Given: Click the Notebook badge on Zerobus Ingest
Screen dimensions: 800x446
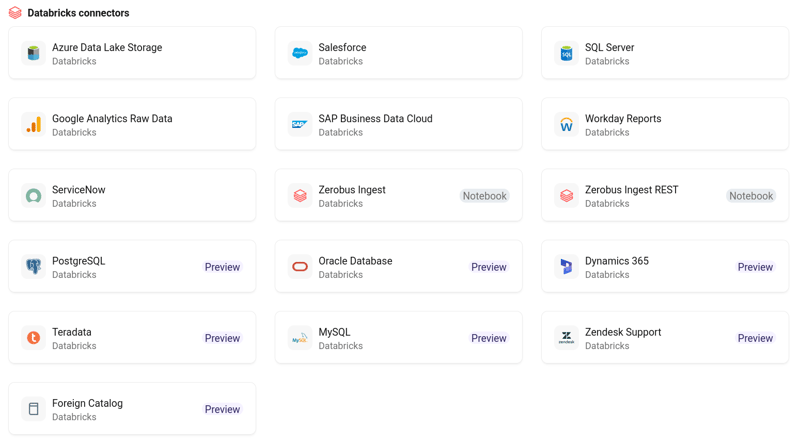Looking at the screenshot, I should (484, 196).
